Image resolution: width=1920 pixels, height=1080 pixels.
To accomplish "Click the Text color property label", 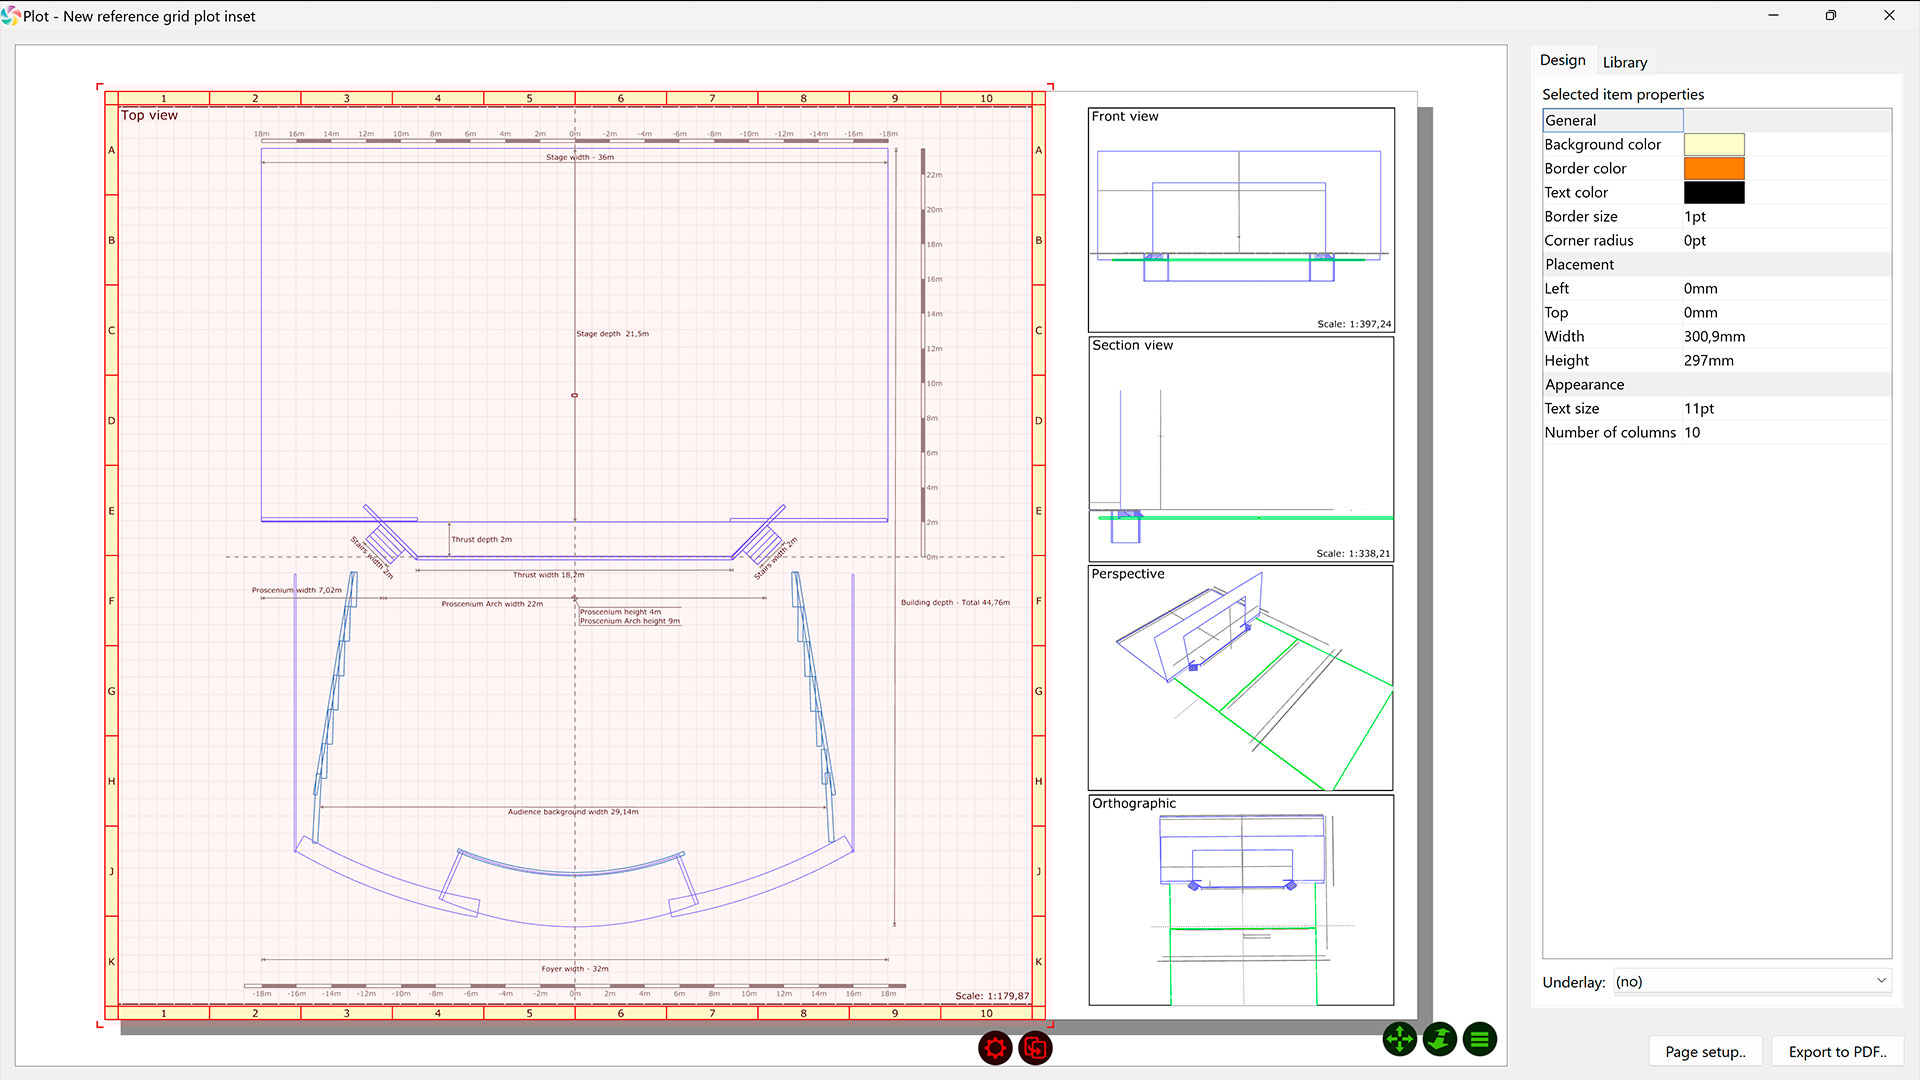I will click(1576, 192).
